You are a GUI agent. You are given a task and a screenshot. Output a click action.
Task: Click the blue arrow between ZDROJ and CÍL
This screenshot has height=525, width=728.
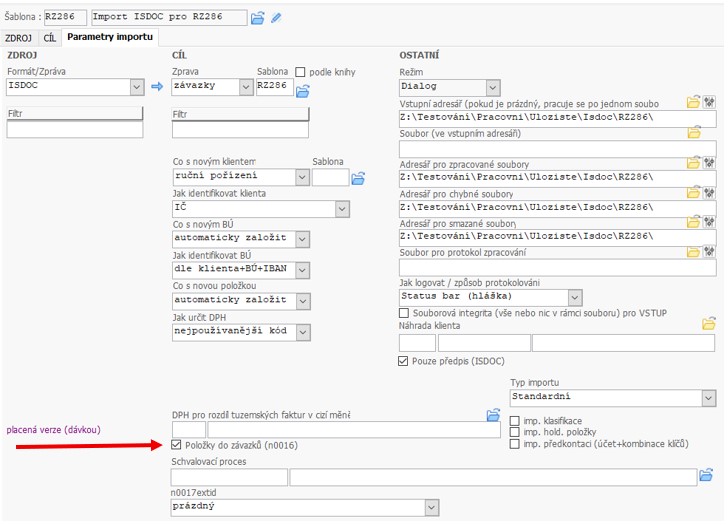pyautogui.click(x=156, y=87)
